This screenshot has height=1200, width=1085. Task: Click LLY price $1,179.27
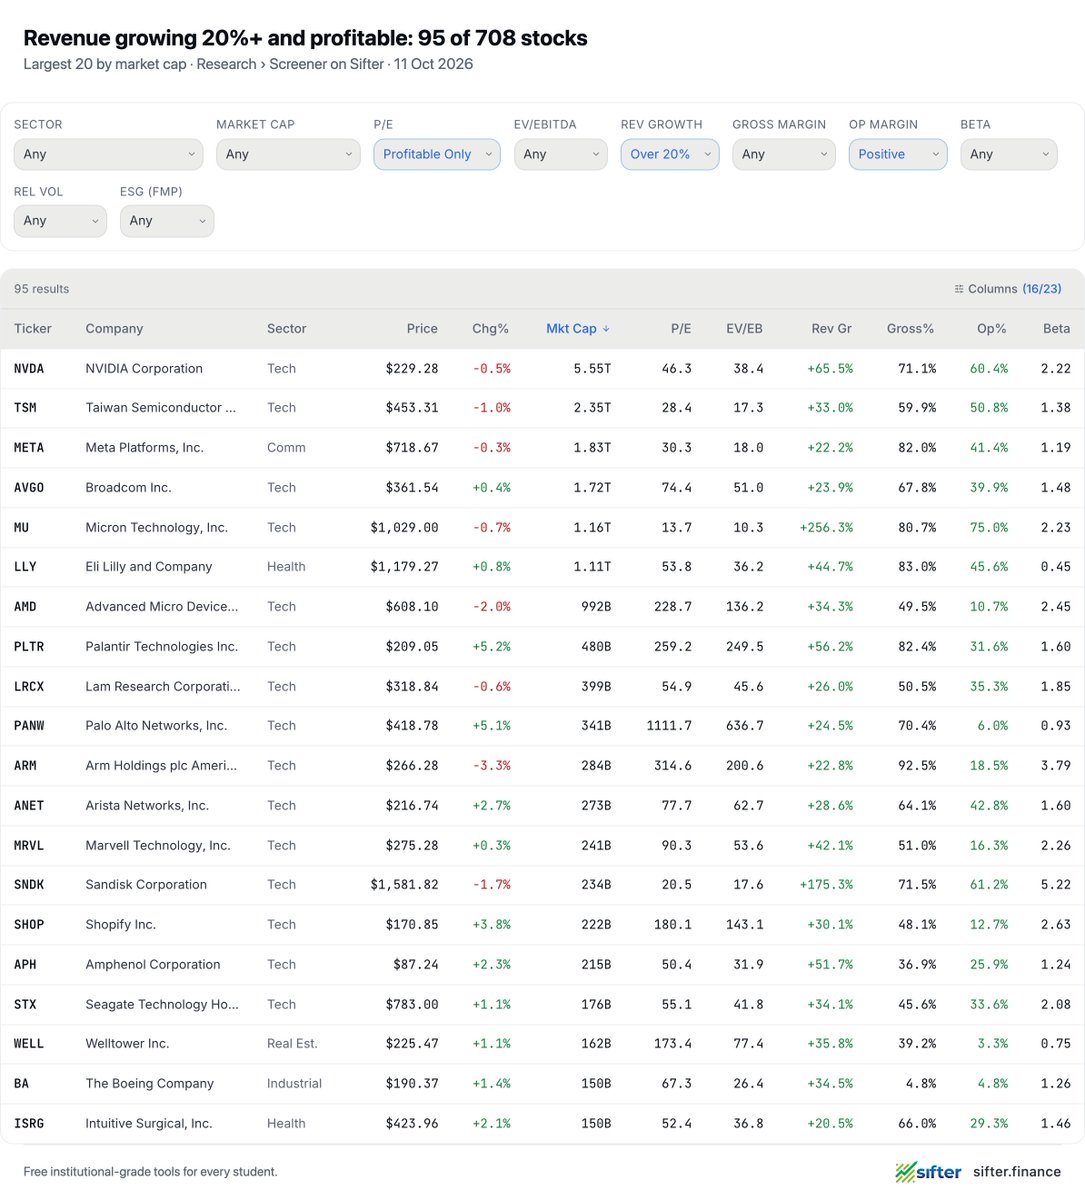click(x=404, y=567)
